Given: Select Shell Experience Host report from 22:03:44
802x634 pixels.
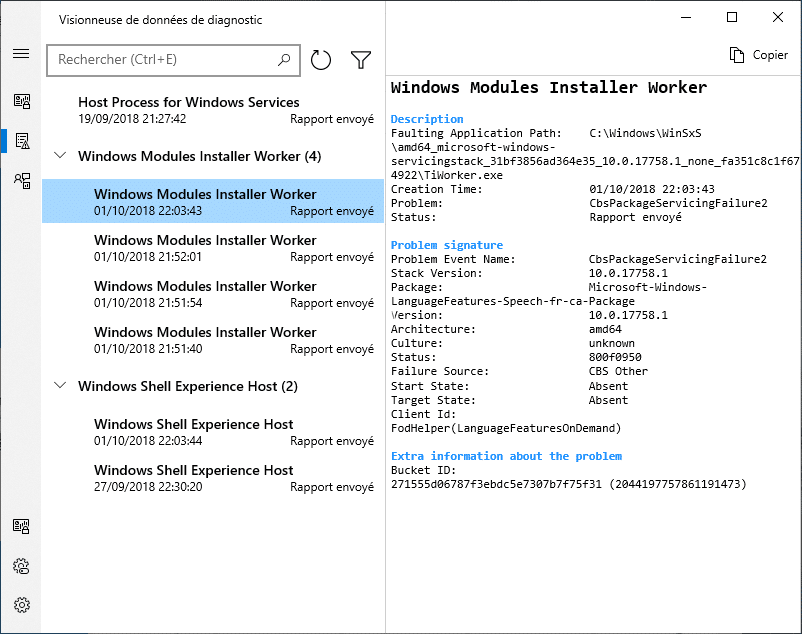Looking at the screenshot, I should 213,432.
